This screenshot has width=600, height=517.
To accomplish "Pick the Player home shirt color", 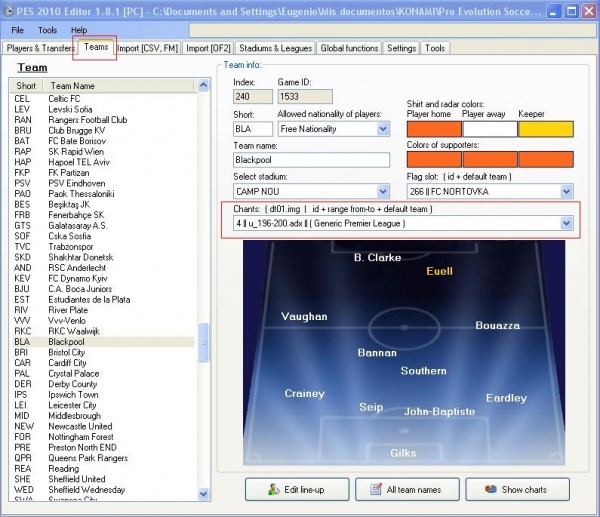I will click(x=434, y=129).
